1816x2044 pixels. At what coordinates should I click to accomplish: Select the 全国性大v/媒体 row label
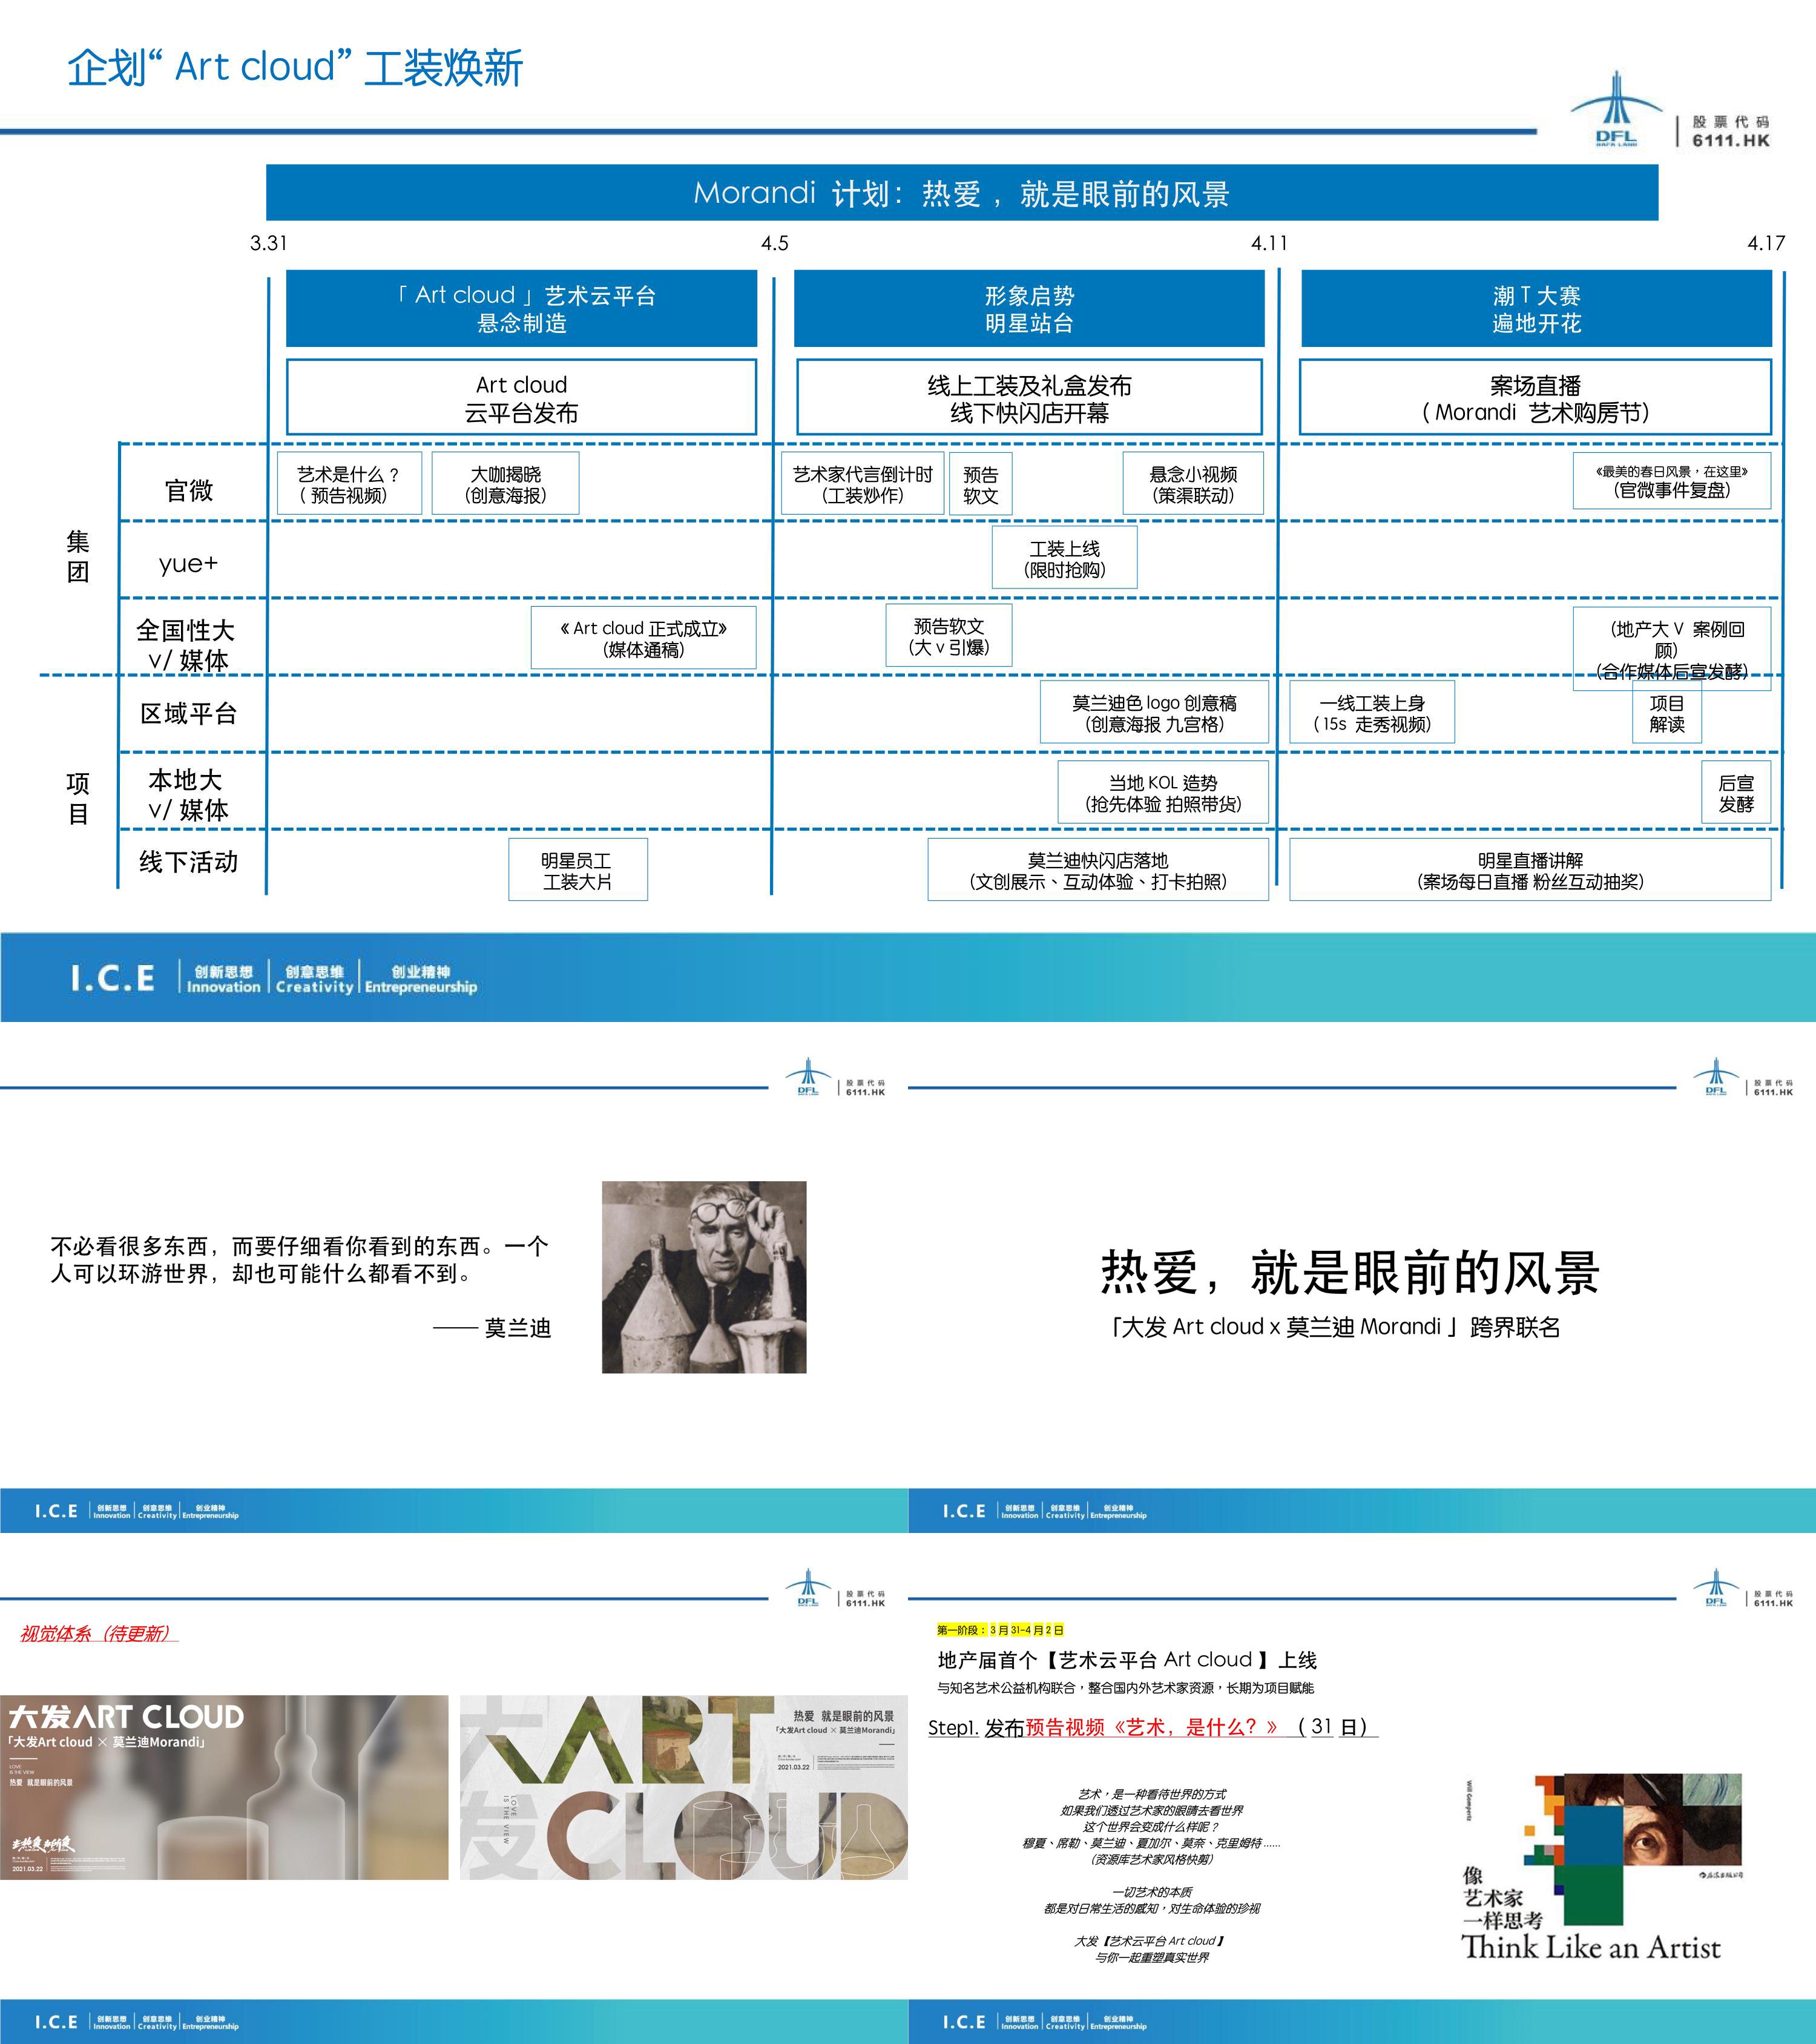[186, 645]
